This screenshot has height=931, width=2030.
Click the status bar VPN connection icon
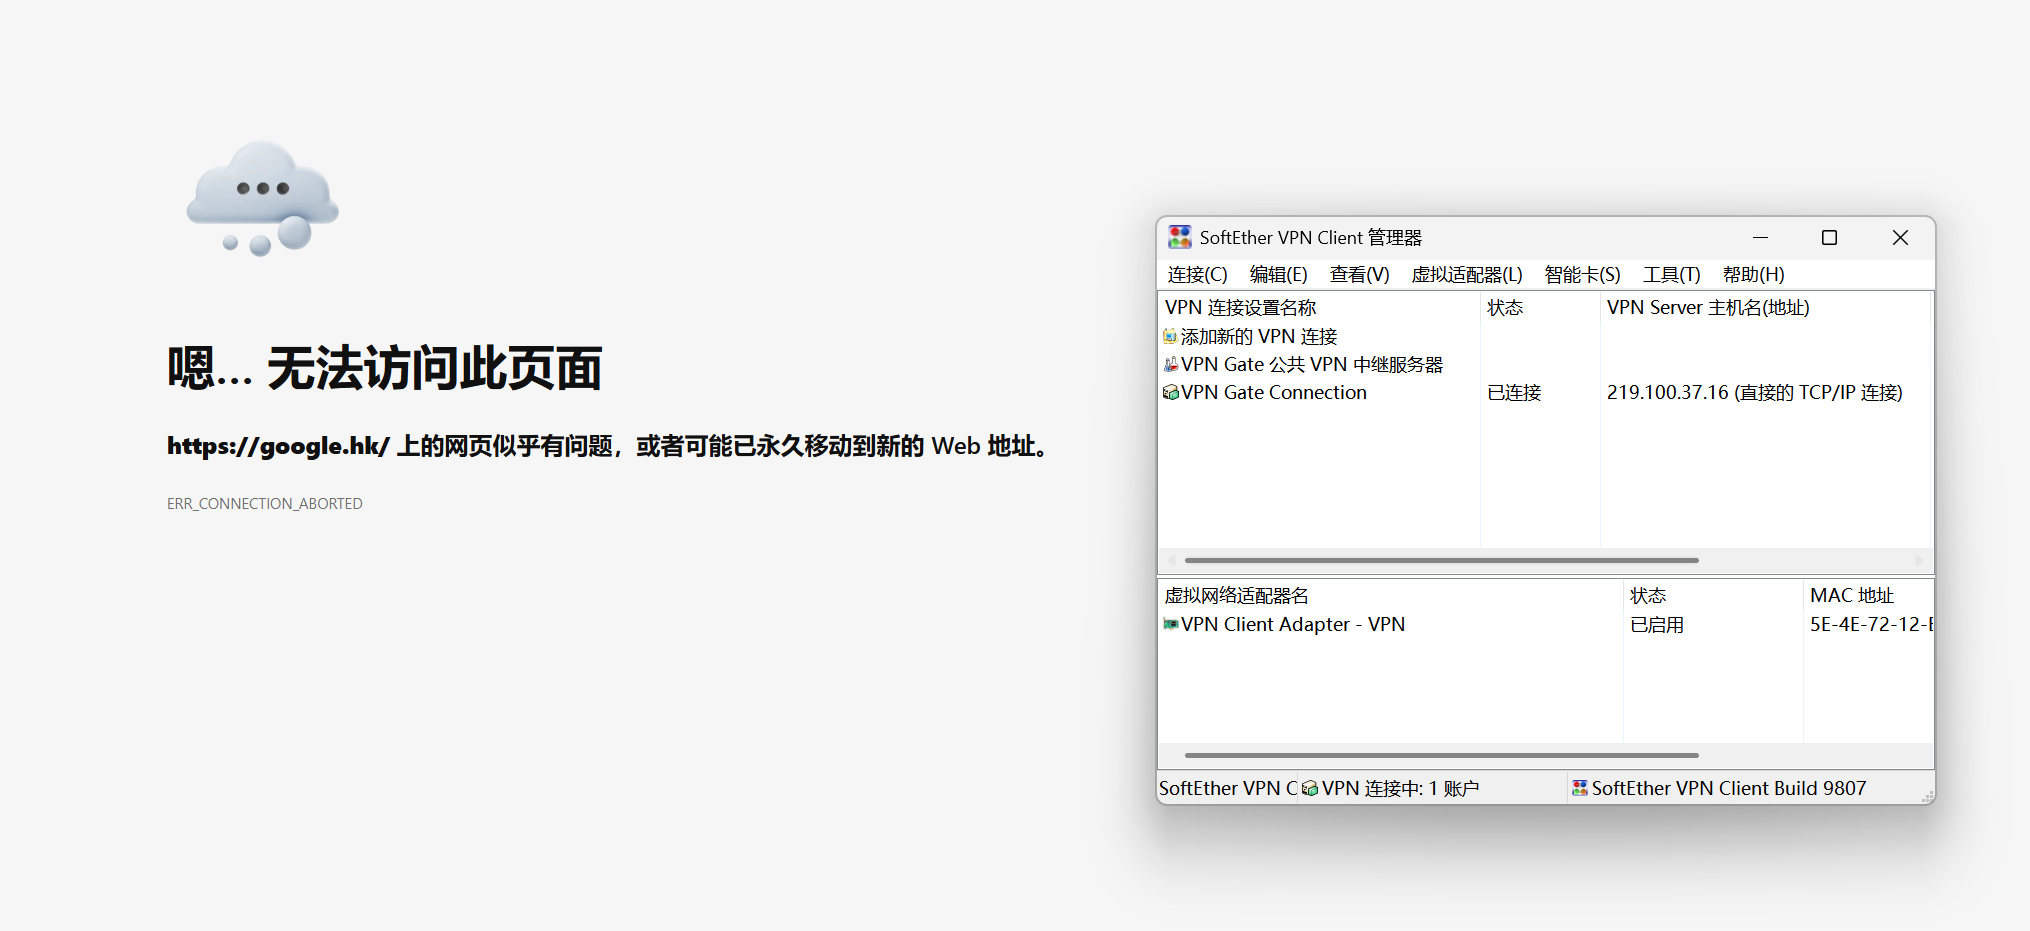[1309, 789]
